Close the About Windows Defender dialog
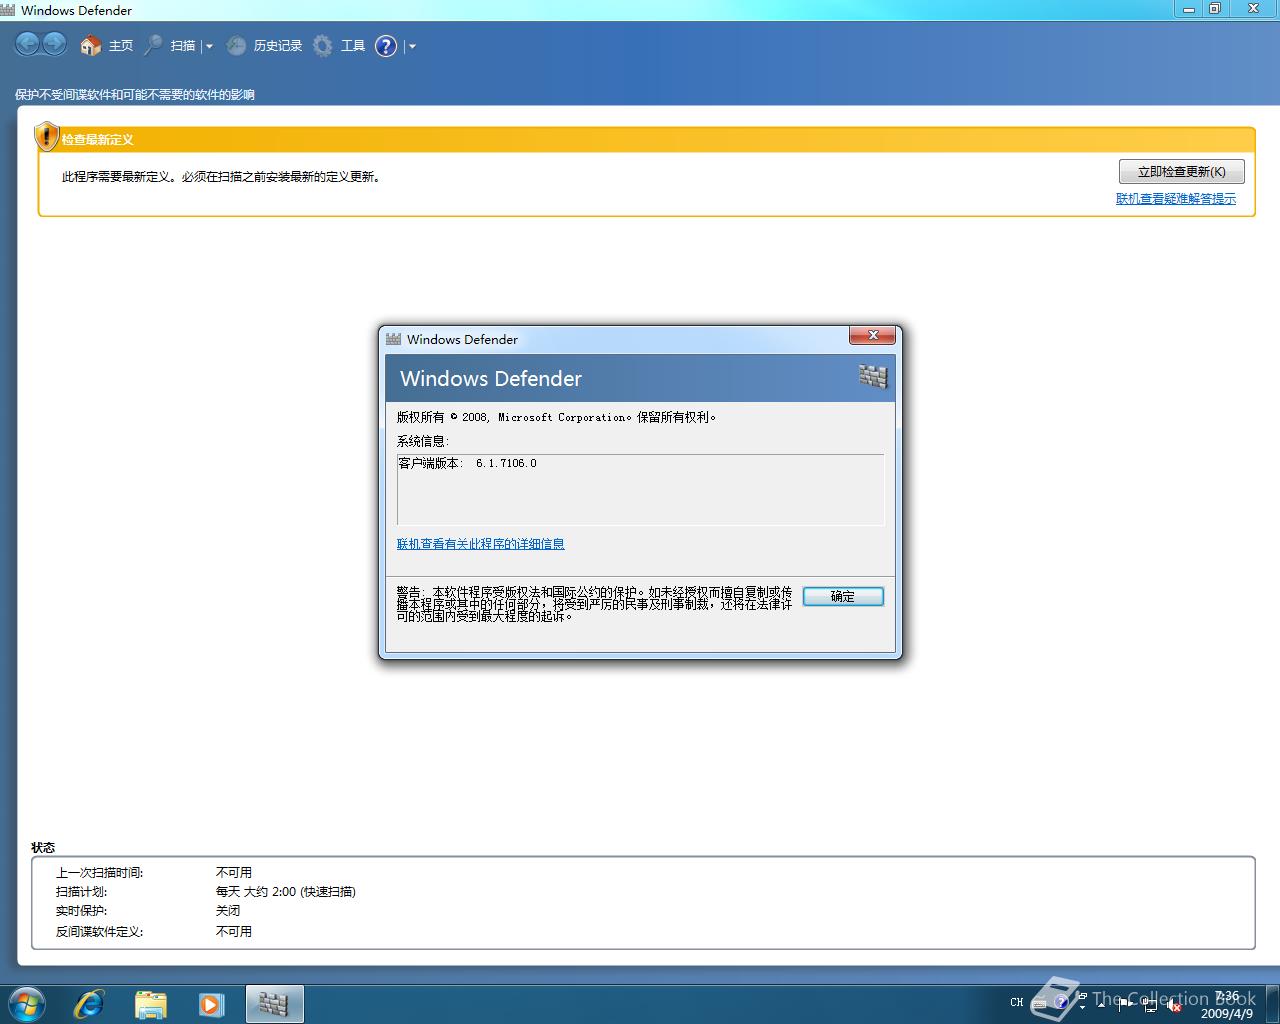 pyautogui.click(x=872, y=336)
